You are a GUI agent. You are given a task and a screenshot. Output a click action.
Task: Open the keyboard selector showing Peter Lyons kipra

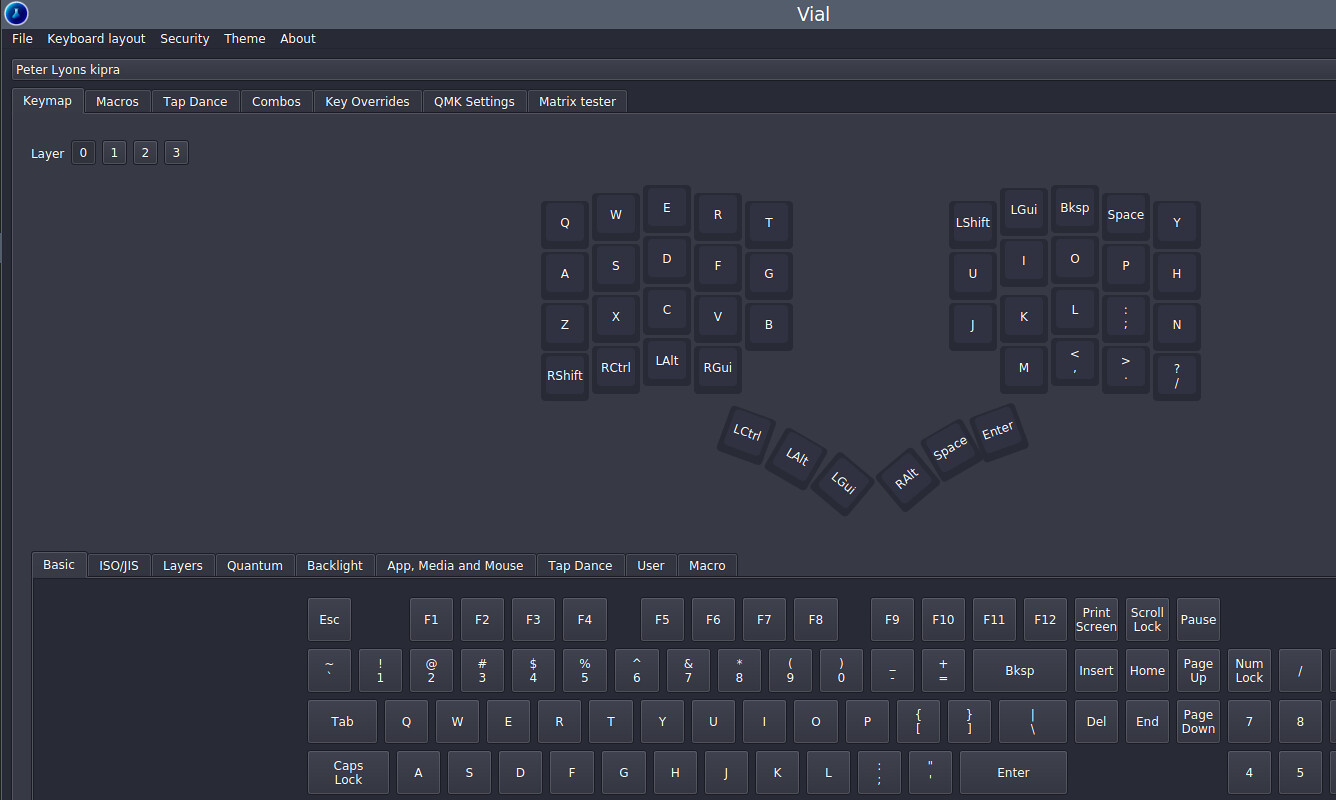tap(670, 70)
